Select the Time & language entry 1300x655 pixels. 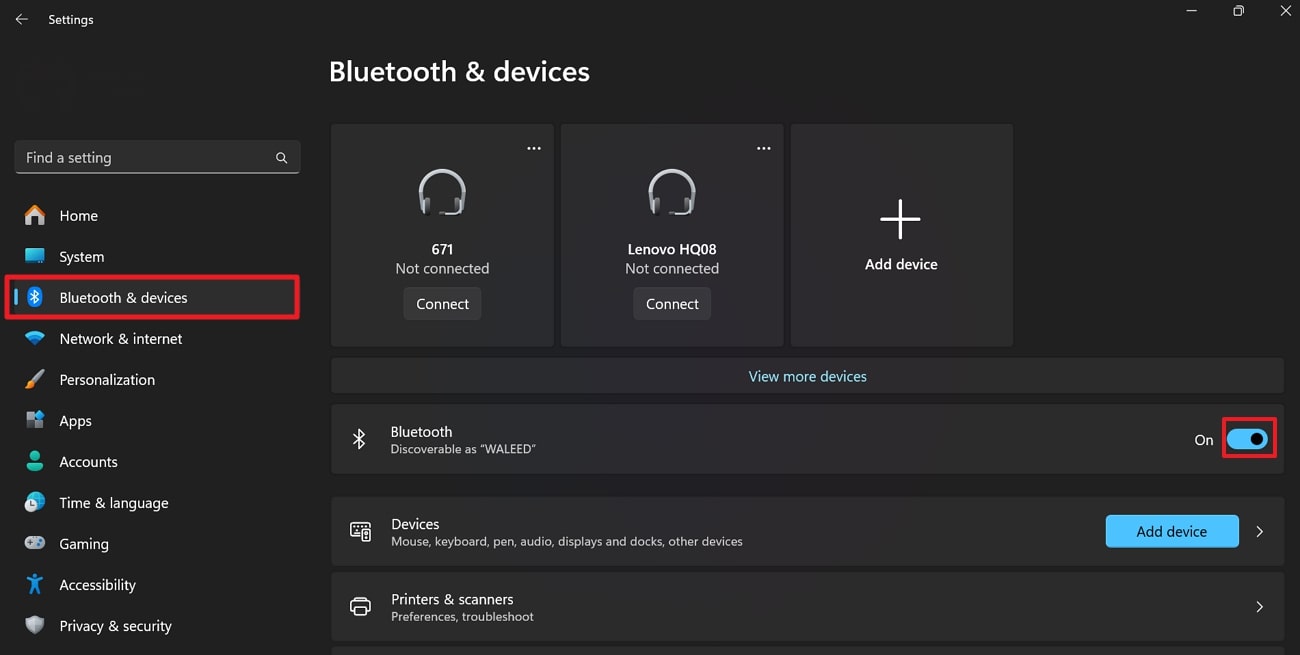[113, 502]
